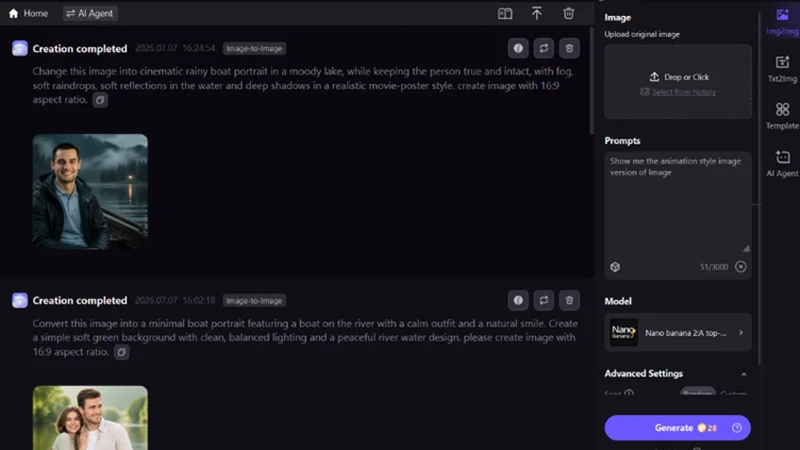Viewport: 800px width, 450px height.
Task: Open the guide book icon in top bar
Action: [505, 13]
